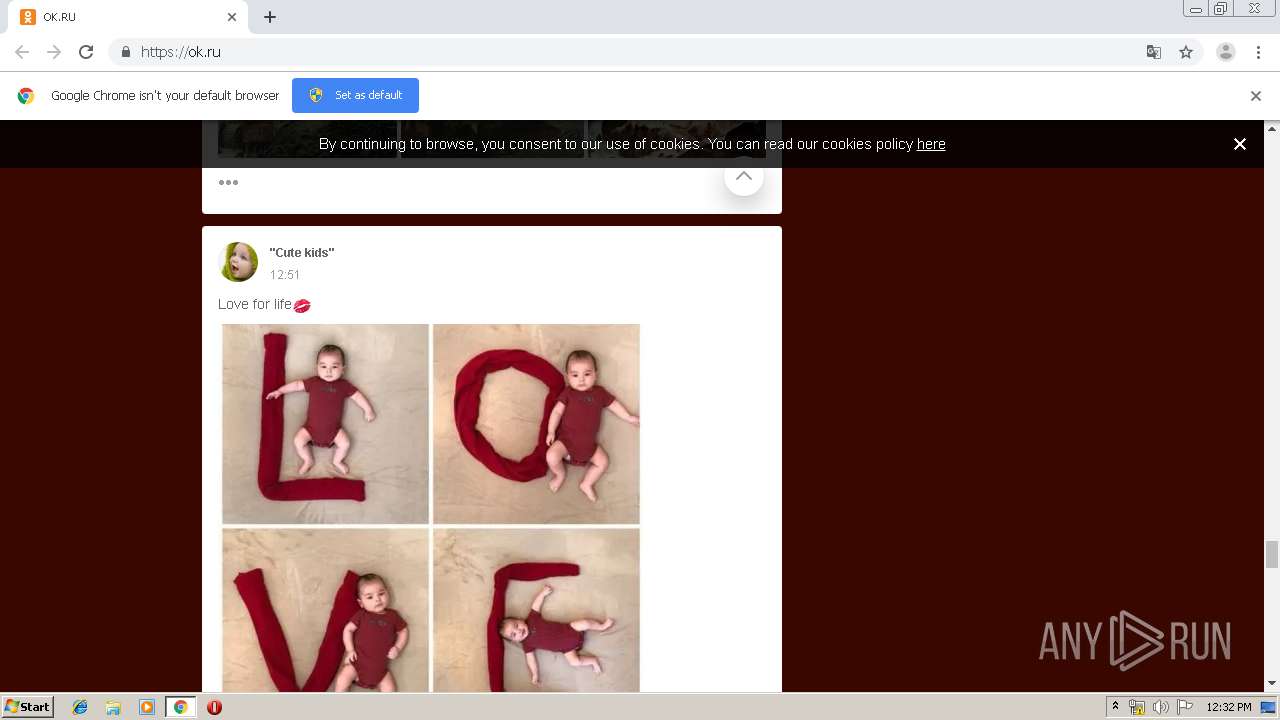
Task: Click the taskbar clock 12:32 PM
Action: 1229,707
